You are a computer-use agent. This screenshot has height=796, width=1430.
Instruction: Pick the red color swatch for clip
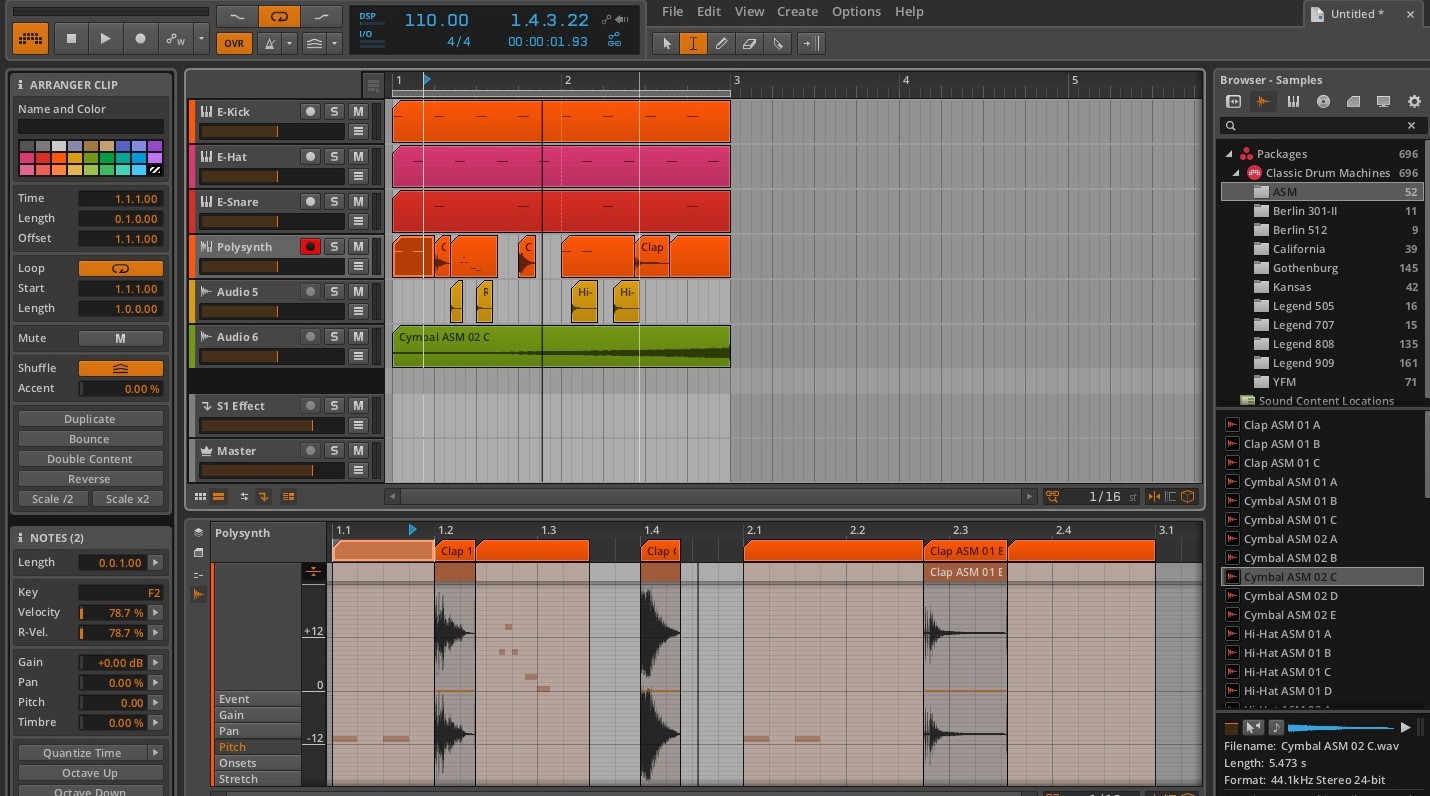click(x=42, y=158)
